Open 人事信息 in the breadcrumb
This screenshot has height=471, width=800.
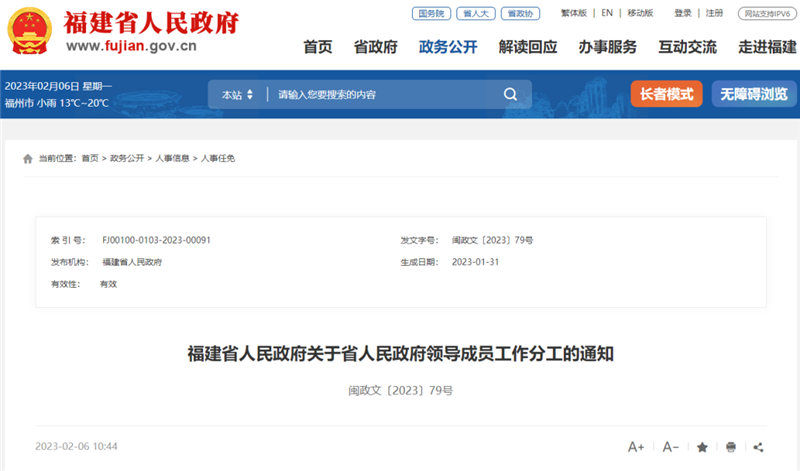(x=172, y=159)
